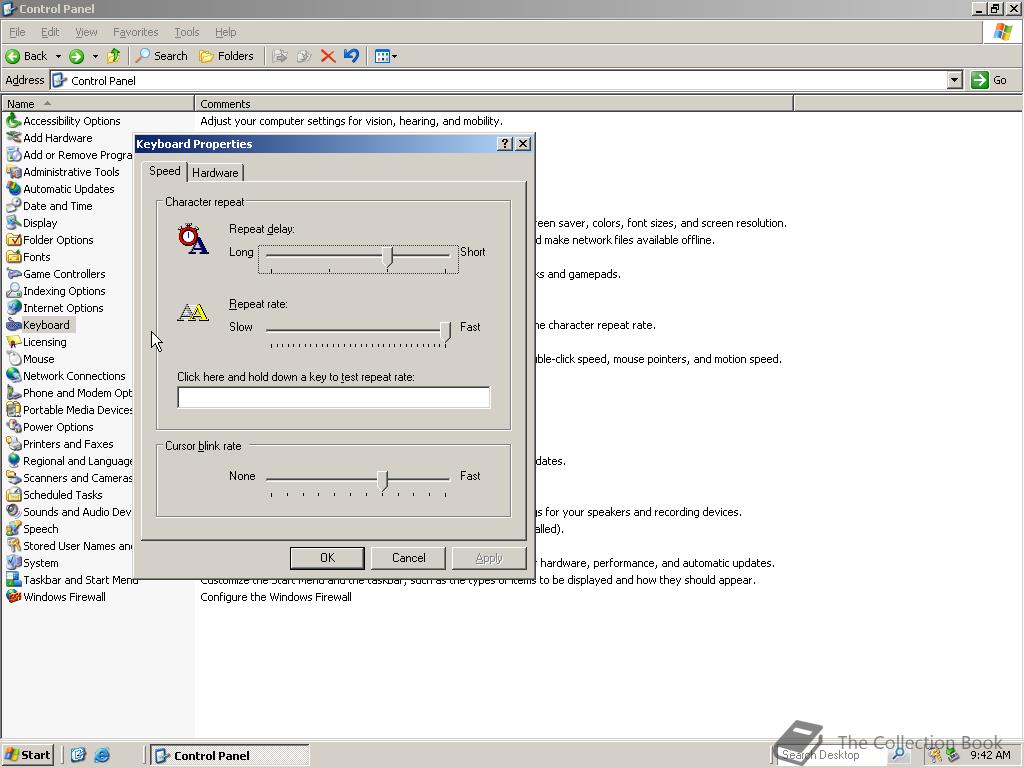Open the Tools menu

[x=186, y=32]
